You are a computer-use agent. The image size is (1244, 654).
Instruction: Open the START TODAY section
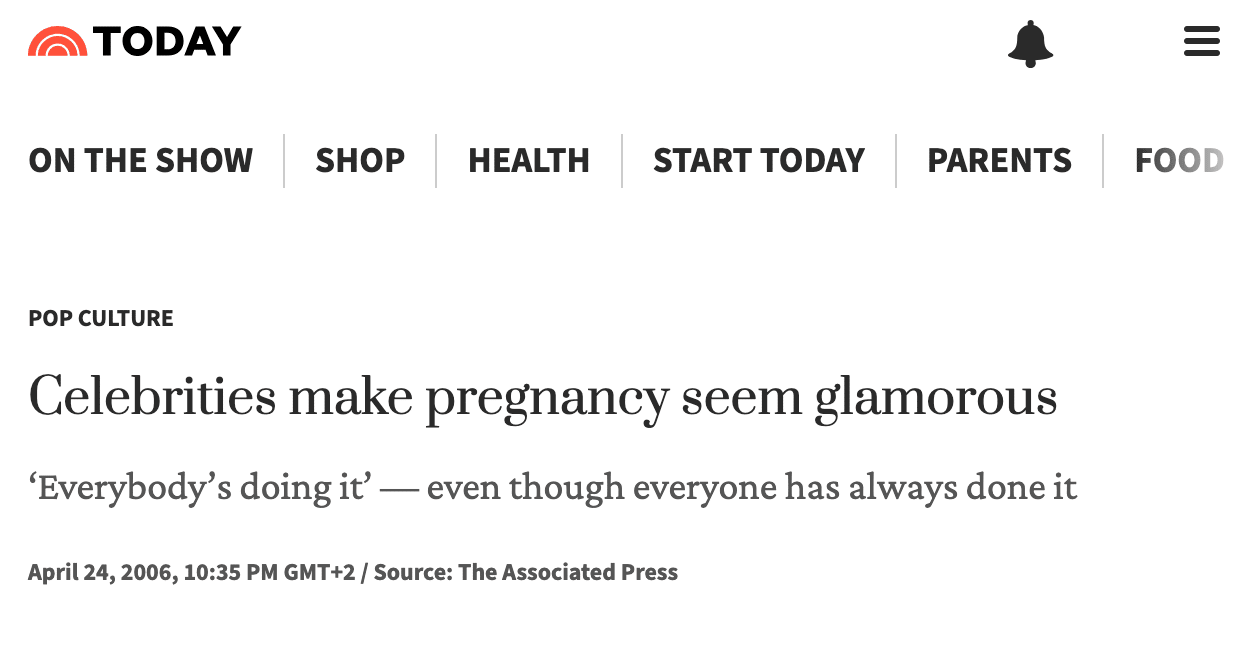click(759, 161)
